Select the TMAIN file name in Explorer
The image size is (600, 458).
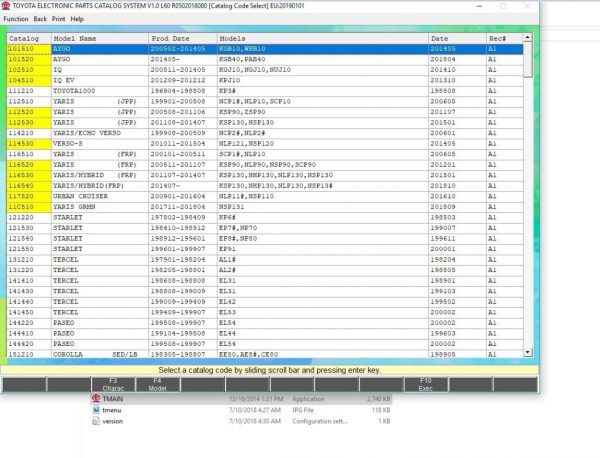click(x=112, y=399)
